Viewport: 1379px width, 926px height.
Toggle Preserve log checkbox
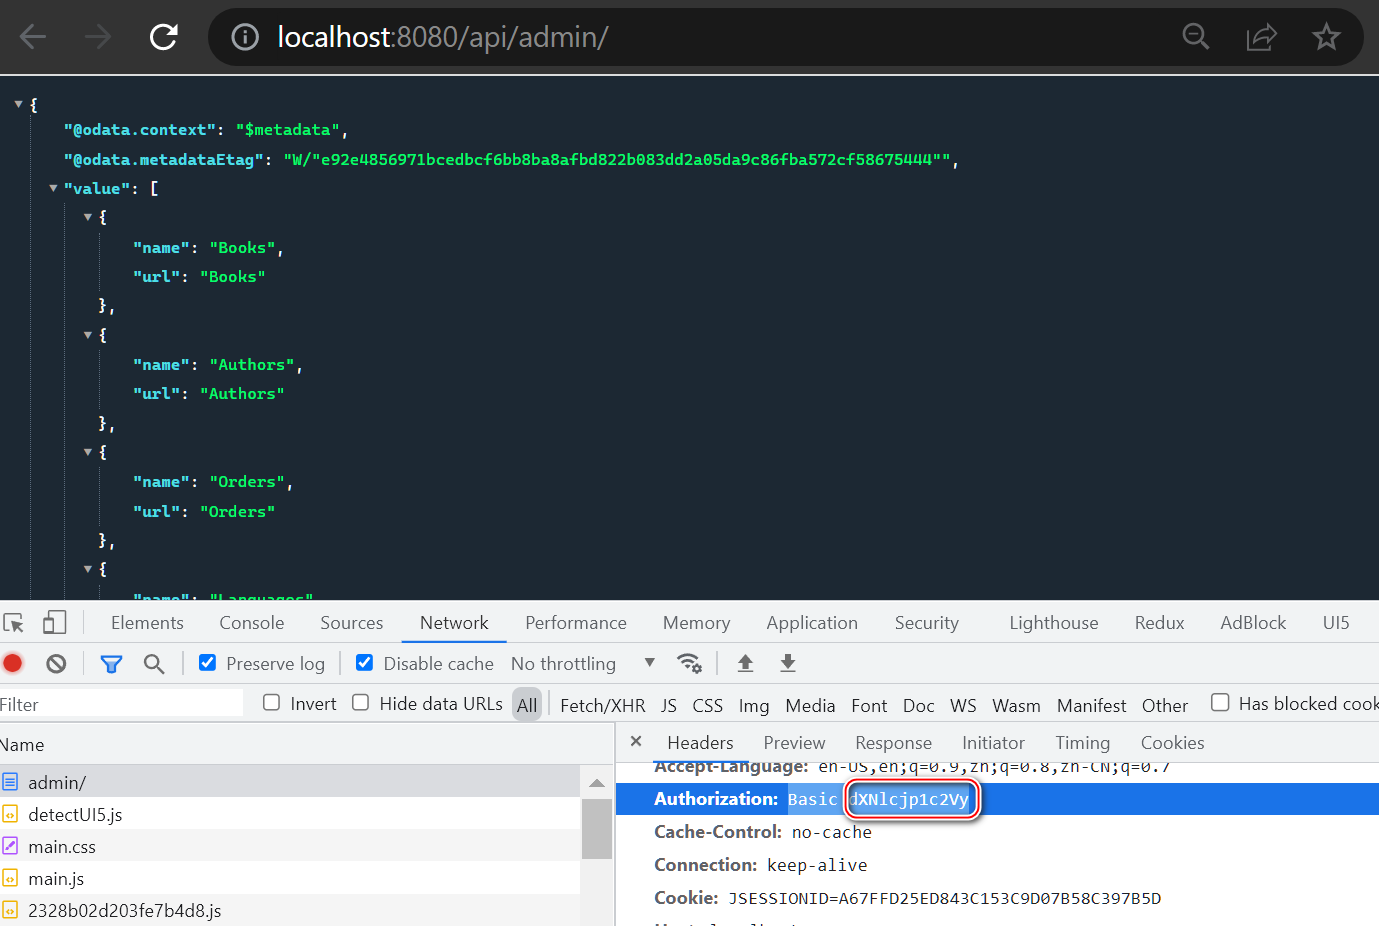pos(208,663)
